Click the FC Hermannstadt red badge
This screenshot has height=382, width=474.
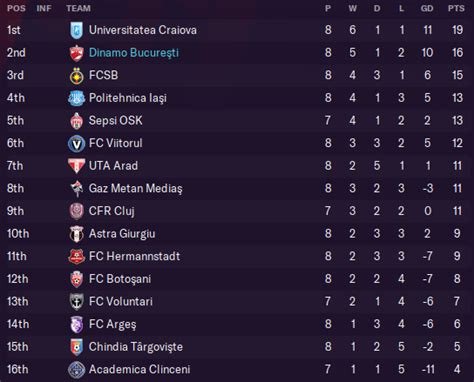point(76,257)
